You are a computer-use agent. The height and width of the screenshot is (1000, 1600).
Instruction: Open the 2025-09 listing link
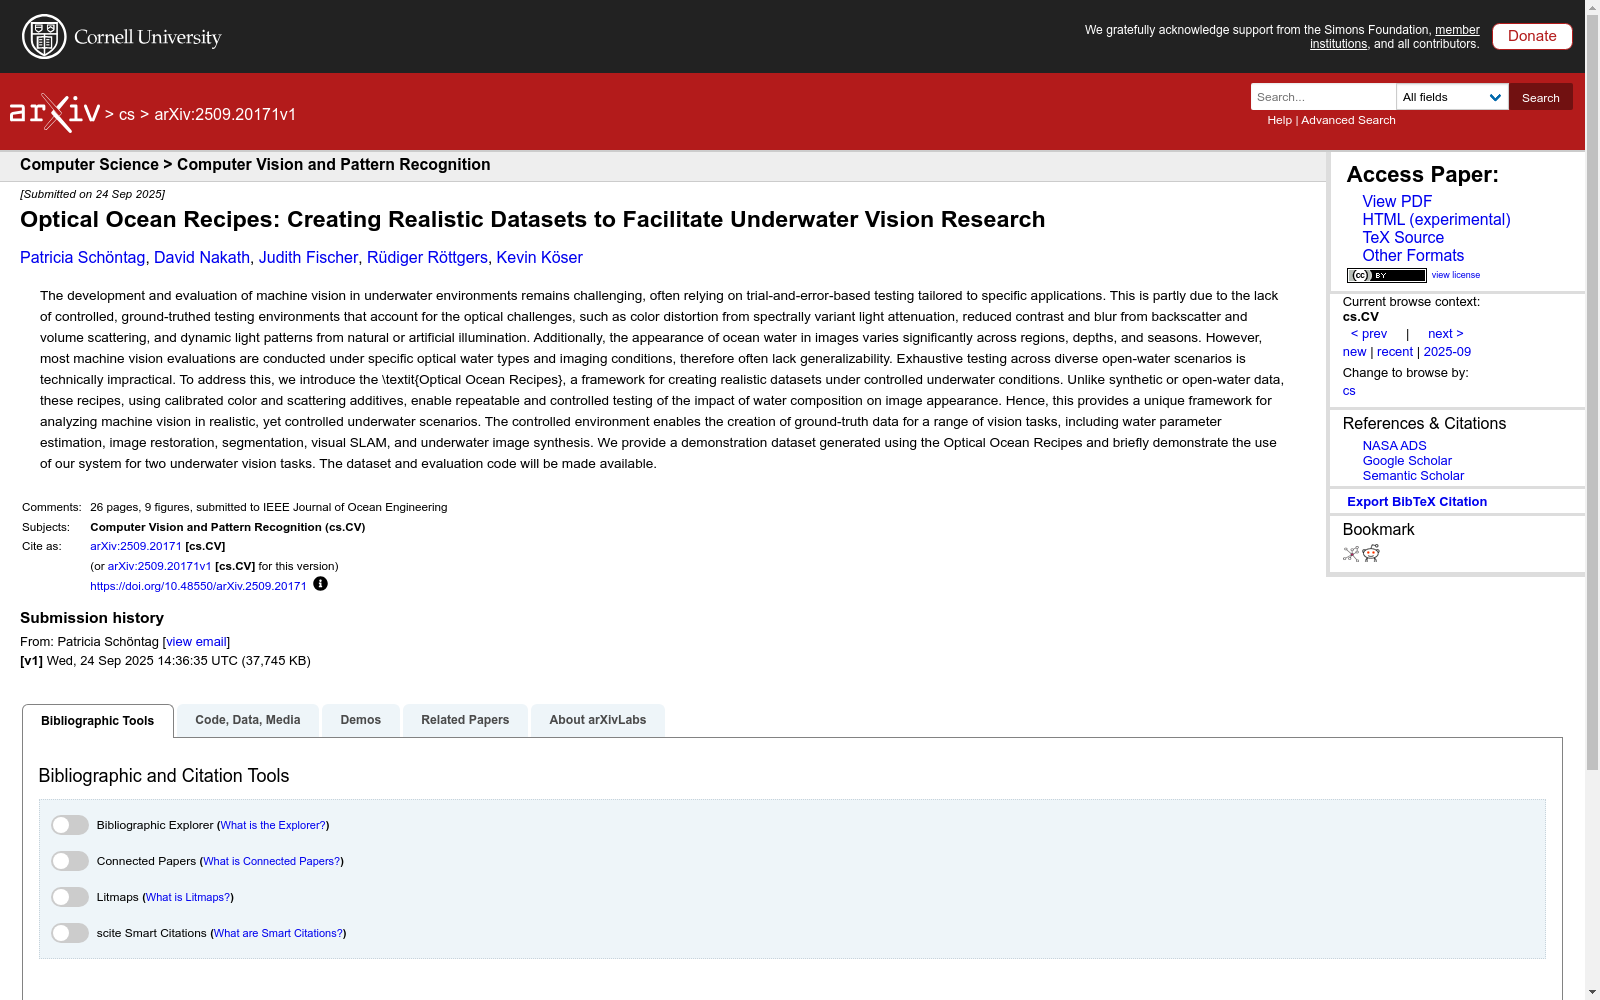coord(1447,352)
